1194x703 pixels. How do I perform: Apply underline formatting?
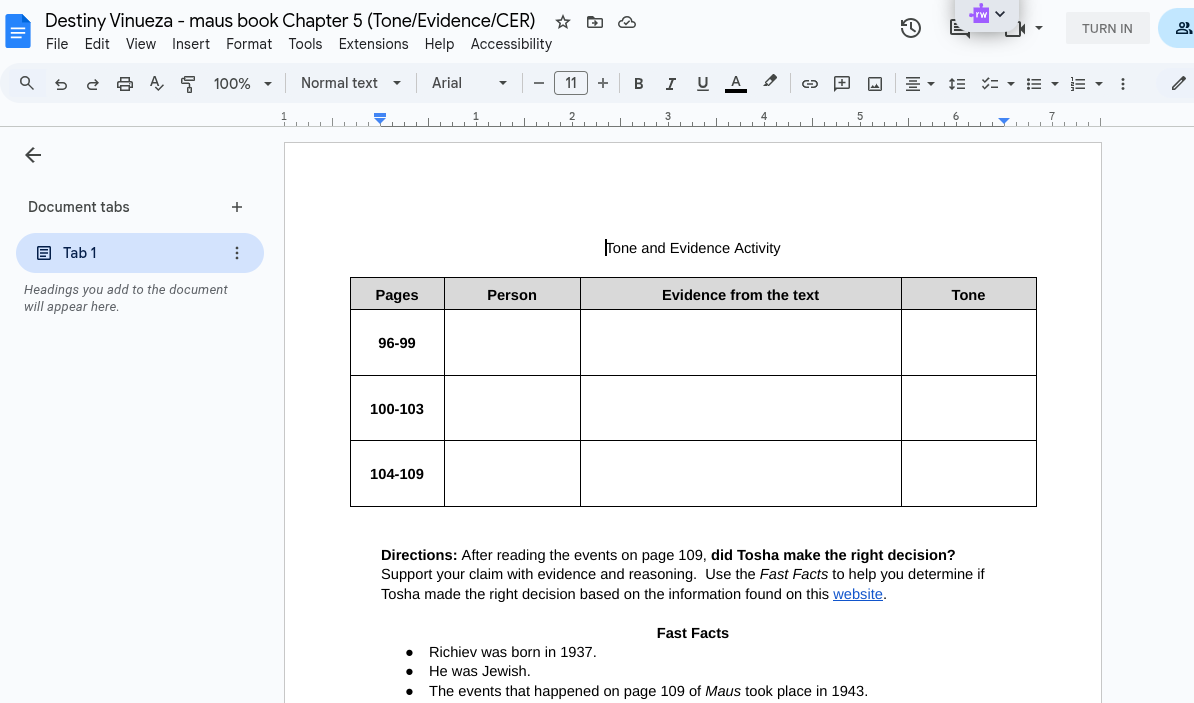[x=703, y=83]
